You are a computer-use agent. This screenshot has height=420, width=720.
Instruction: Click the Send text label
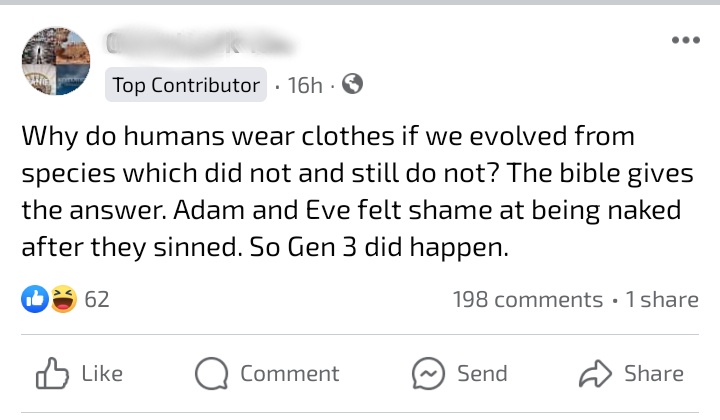482,374
